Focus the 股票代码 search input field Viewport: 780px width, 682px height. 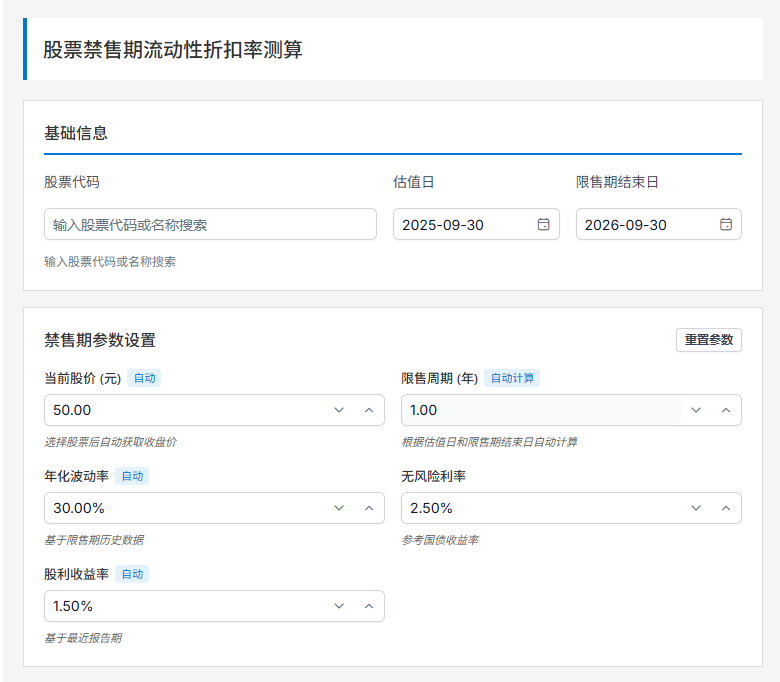coord(210,224)
